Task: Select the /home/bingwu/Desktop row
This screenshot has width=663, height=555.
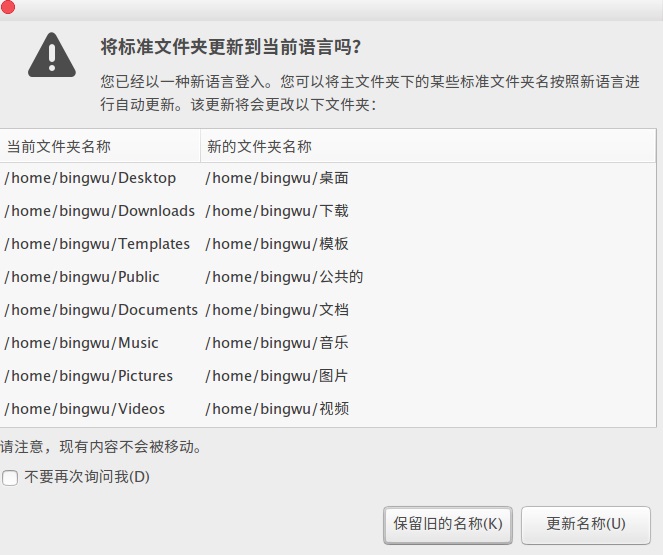Action: [x=90, y=178]
